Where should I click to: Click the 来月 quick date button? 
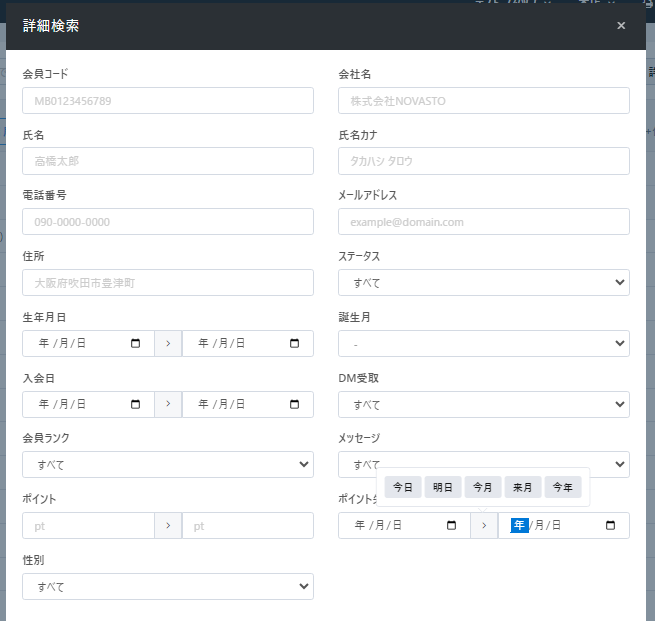(x=523, y=487)
